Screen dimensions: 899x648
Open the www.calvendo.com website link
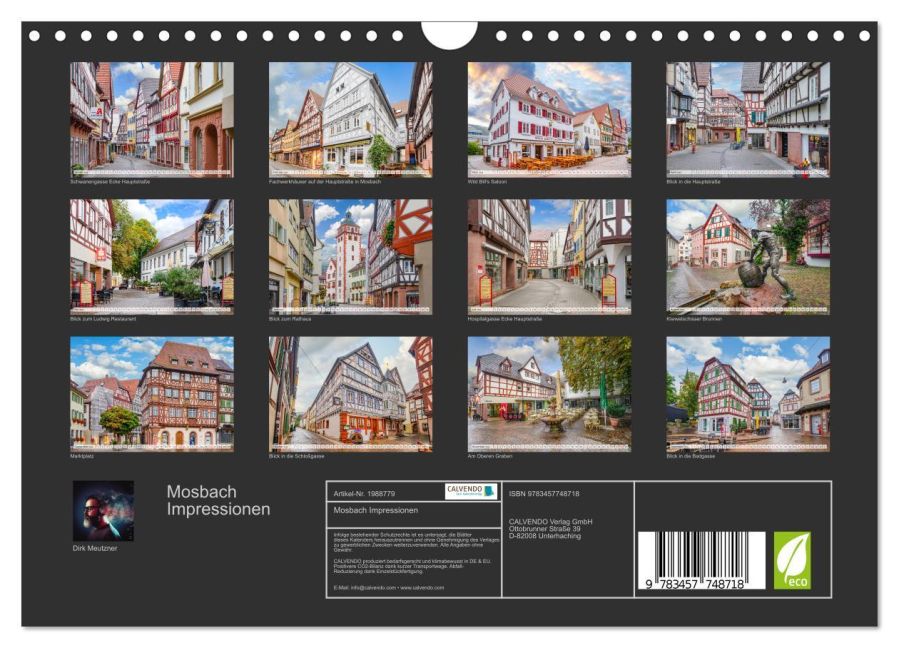(420, 588)
